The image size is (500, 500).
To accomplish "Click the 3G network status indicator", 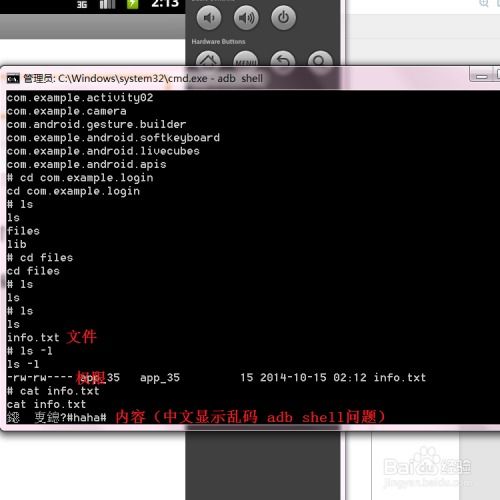I will pos(82,4).
